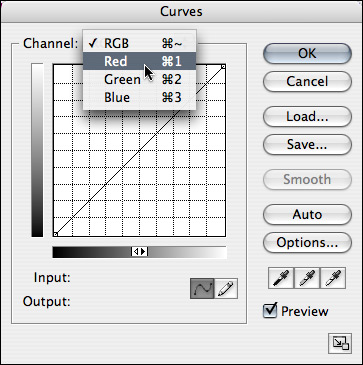The image size is (363, 365).
Task: Select the gray point eyedropper
Action: click(x=307, y=278)
